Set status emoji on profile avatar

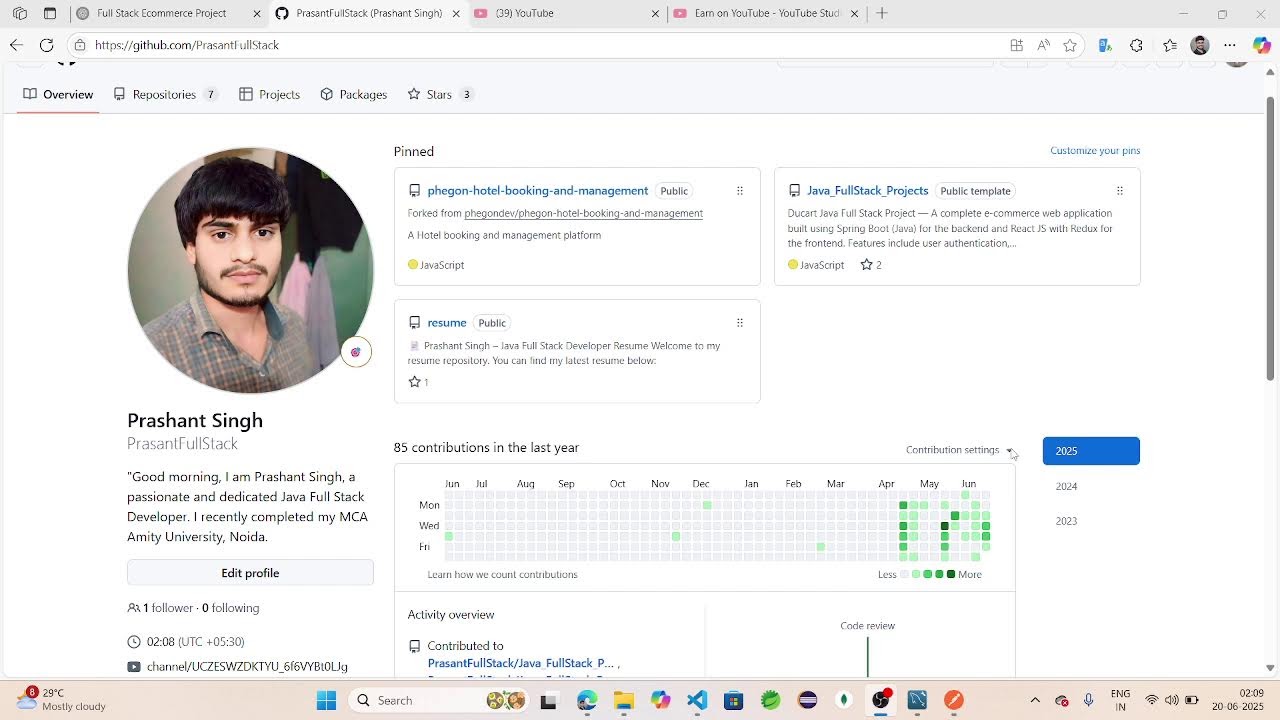pos(356,352)
